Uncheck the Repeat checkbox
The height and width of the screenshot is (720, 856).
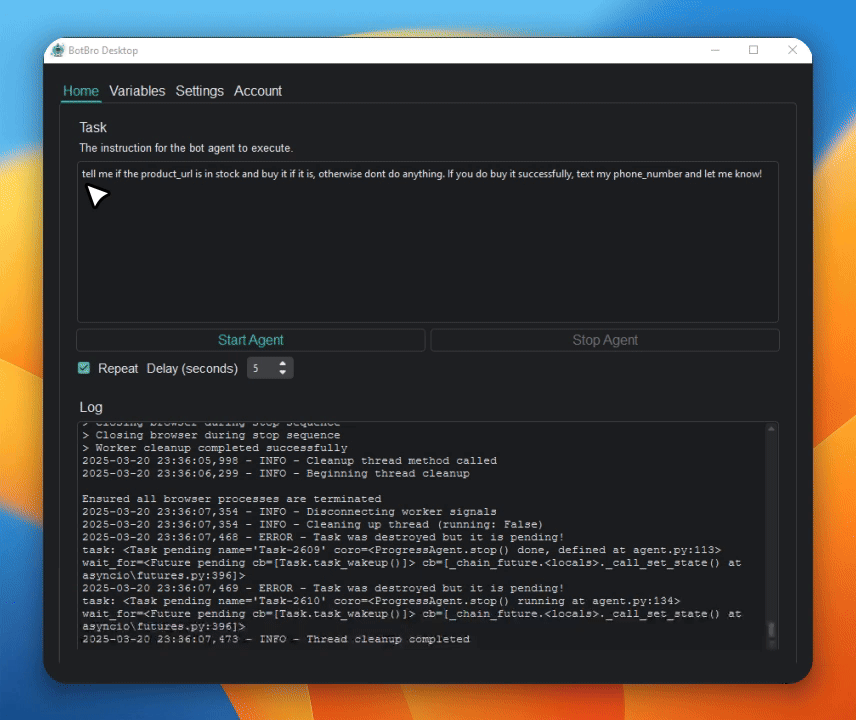(84, 368)
